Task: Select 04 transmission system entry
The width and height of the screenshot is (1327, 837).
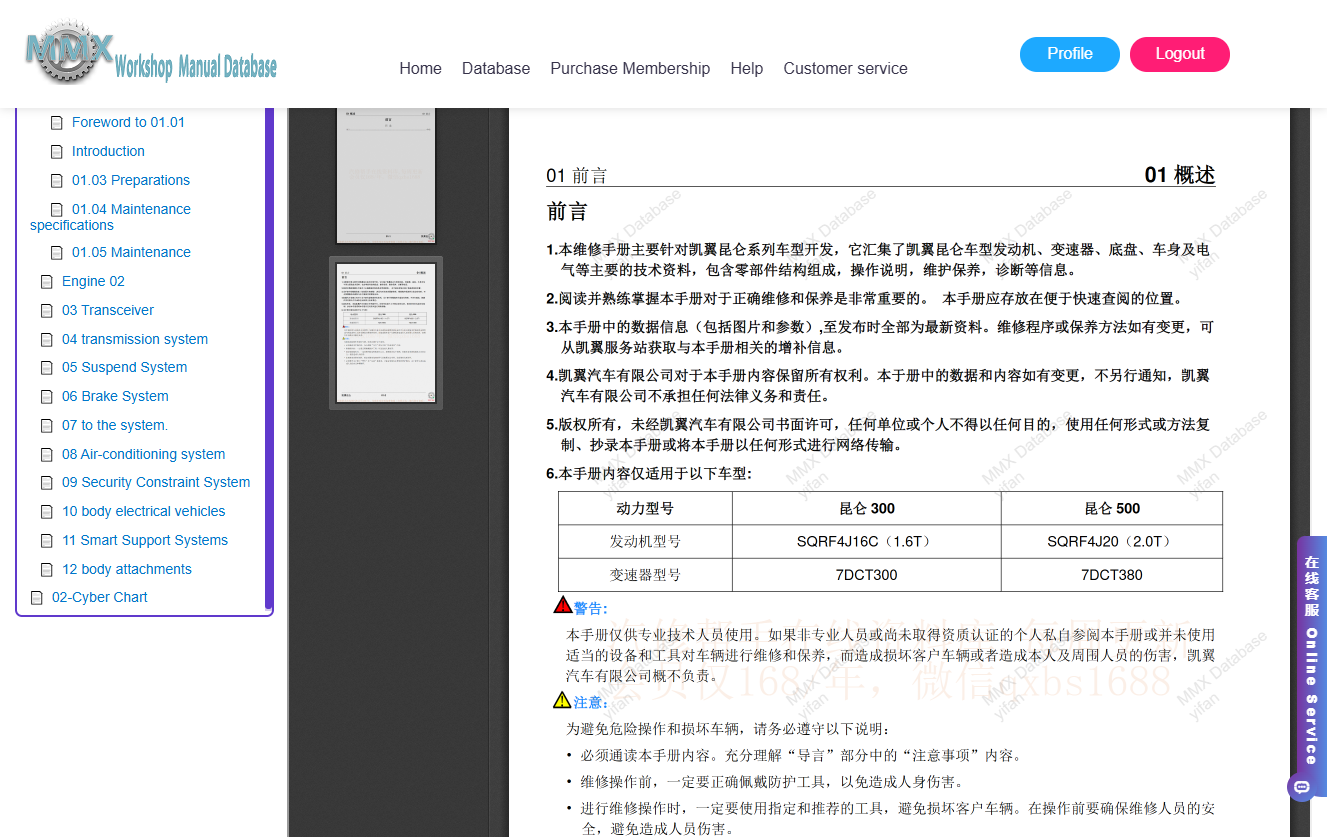Action: [x=135, y=339]
